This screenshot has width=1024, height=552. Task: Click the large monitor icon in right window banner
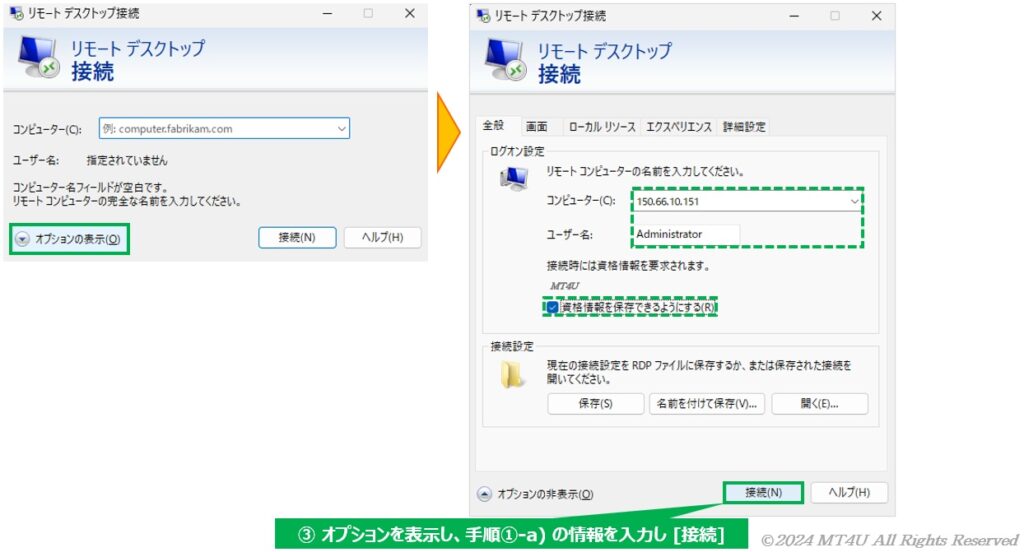tap(505, 59)
